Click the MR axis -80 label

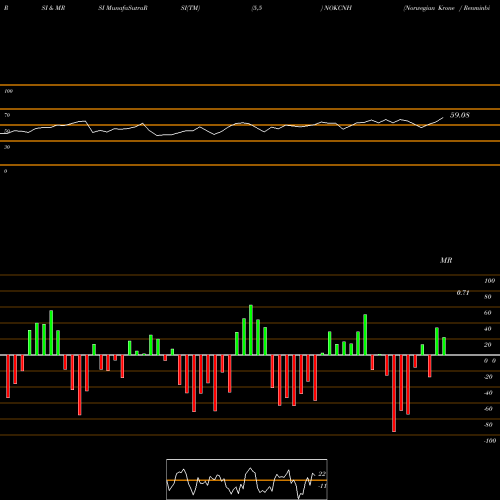point(488,425)
